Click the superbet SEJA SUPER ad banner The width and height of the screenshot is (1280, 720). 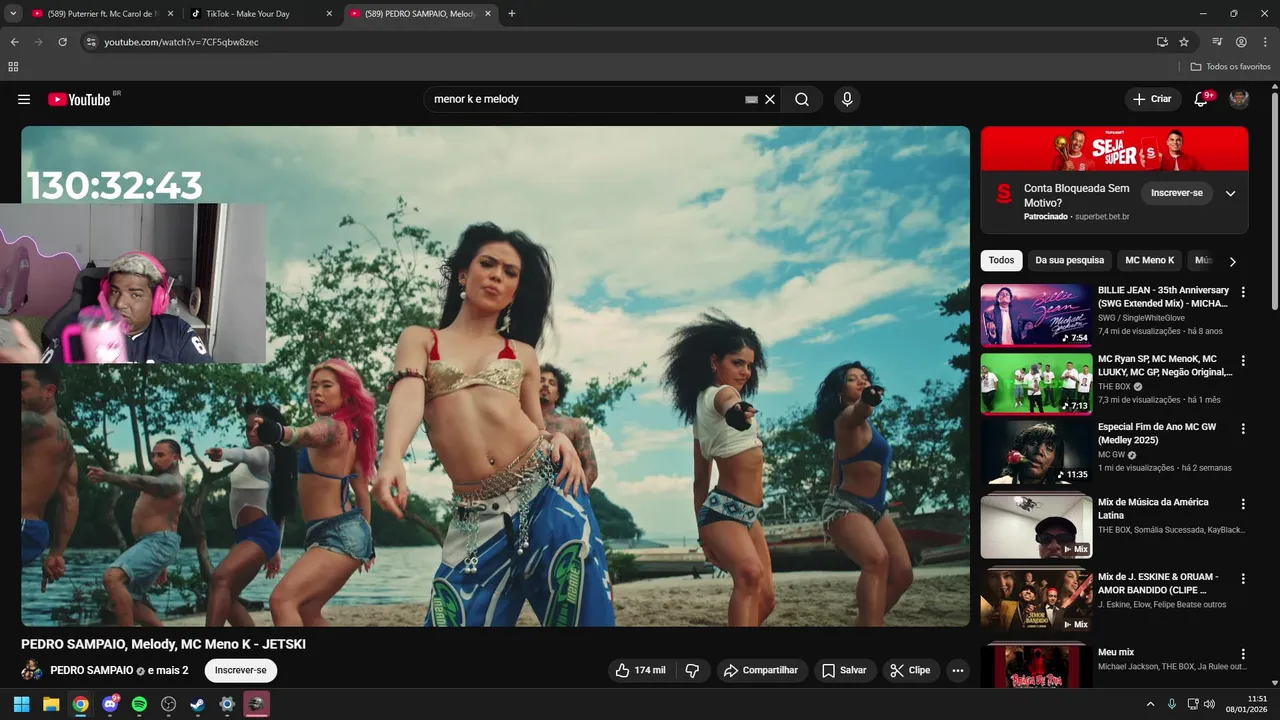click(1114, 149)
